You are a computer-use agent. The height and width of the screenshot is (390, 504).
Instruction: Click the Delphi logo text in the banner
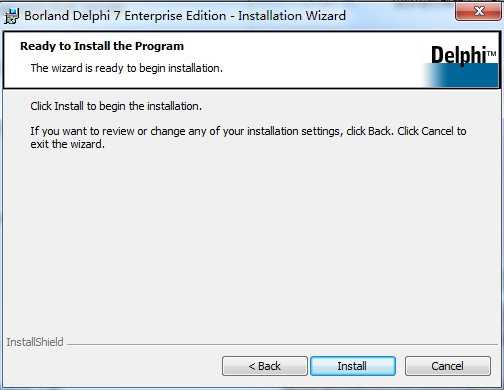click(458, 55)
